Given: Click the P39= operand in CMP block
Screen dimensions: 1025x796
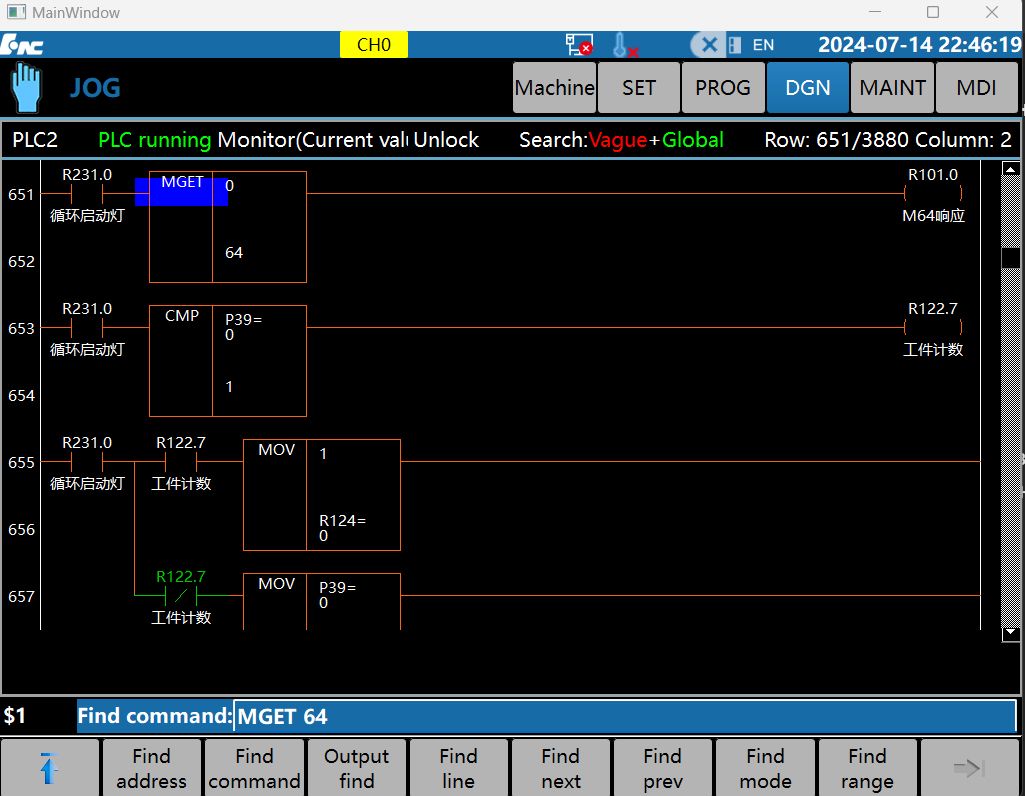Looking at the screenshot, I should pyautogui.click(x=243, y=320).
